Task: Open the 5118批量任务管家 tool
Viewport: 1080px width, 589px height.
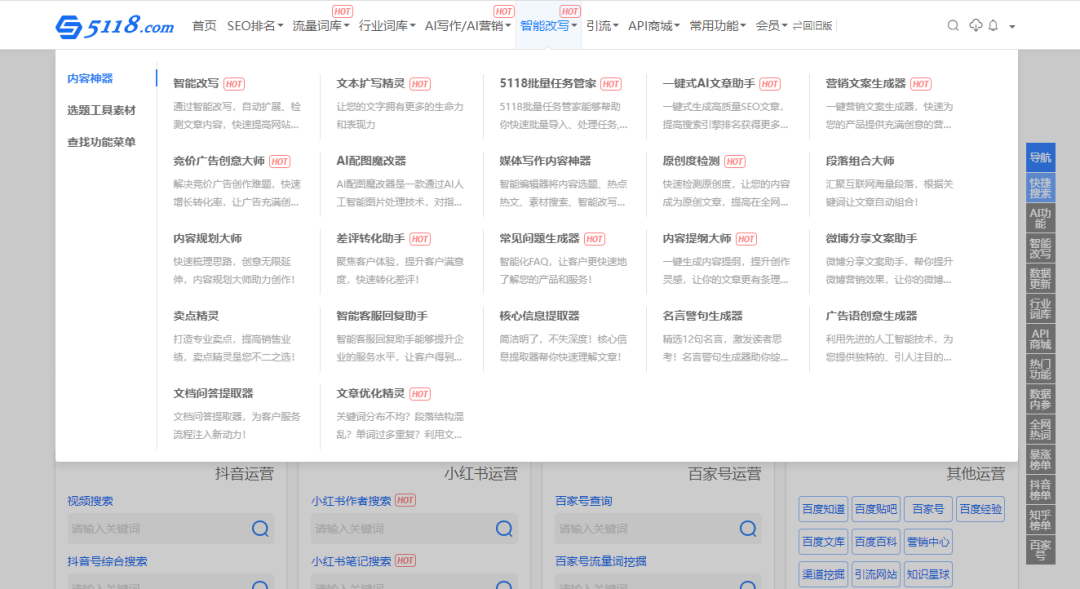Action: tap(548, 83)
